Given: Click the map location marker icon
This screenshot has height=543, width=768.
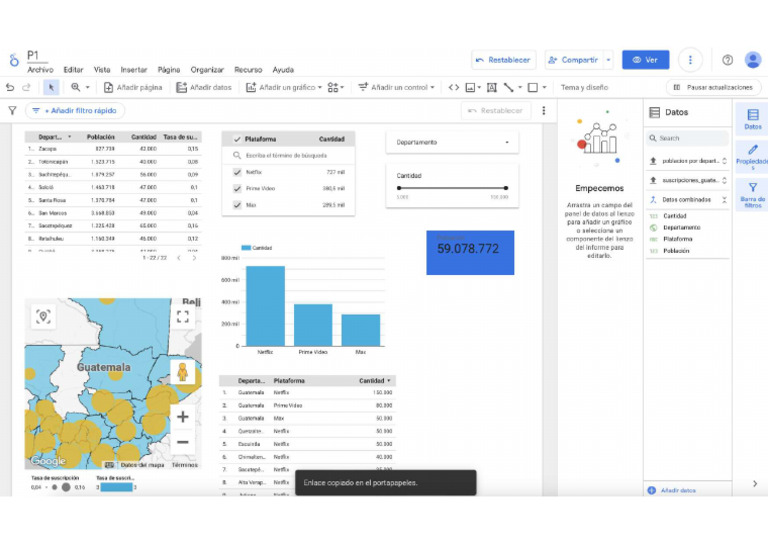Looking at the screenshot, I should click(x=43, y=317).
